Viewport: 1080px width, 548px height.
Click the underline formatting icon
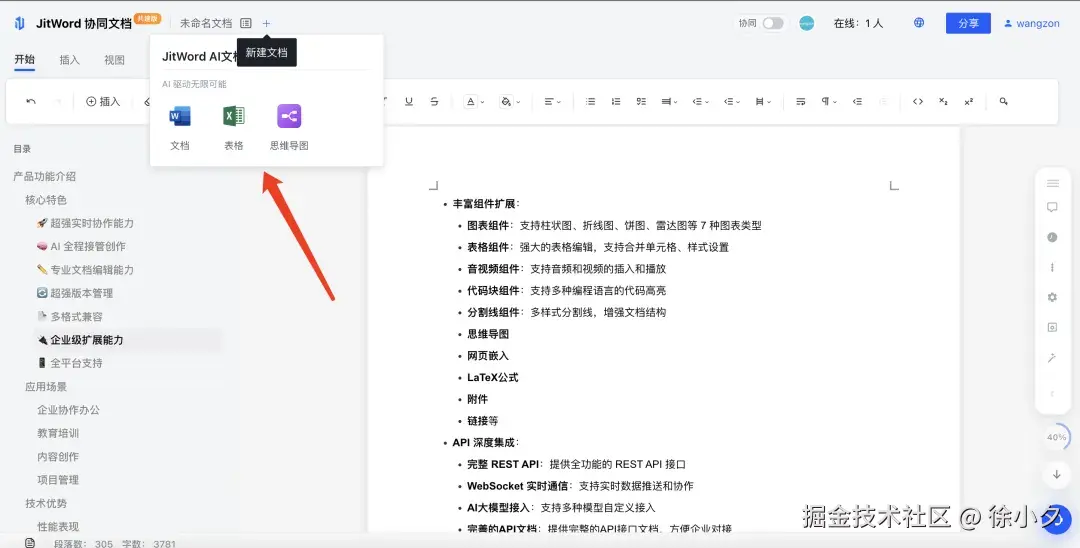click(x=409, y=101)
